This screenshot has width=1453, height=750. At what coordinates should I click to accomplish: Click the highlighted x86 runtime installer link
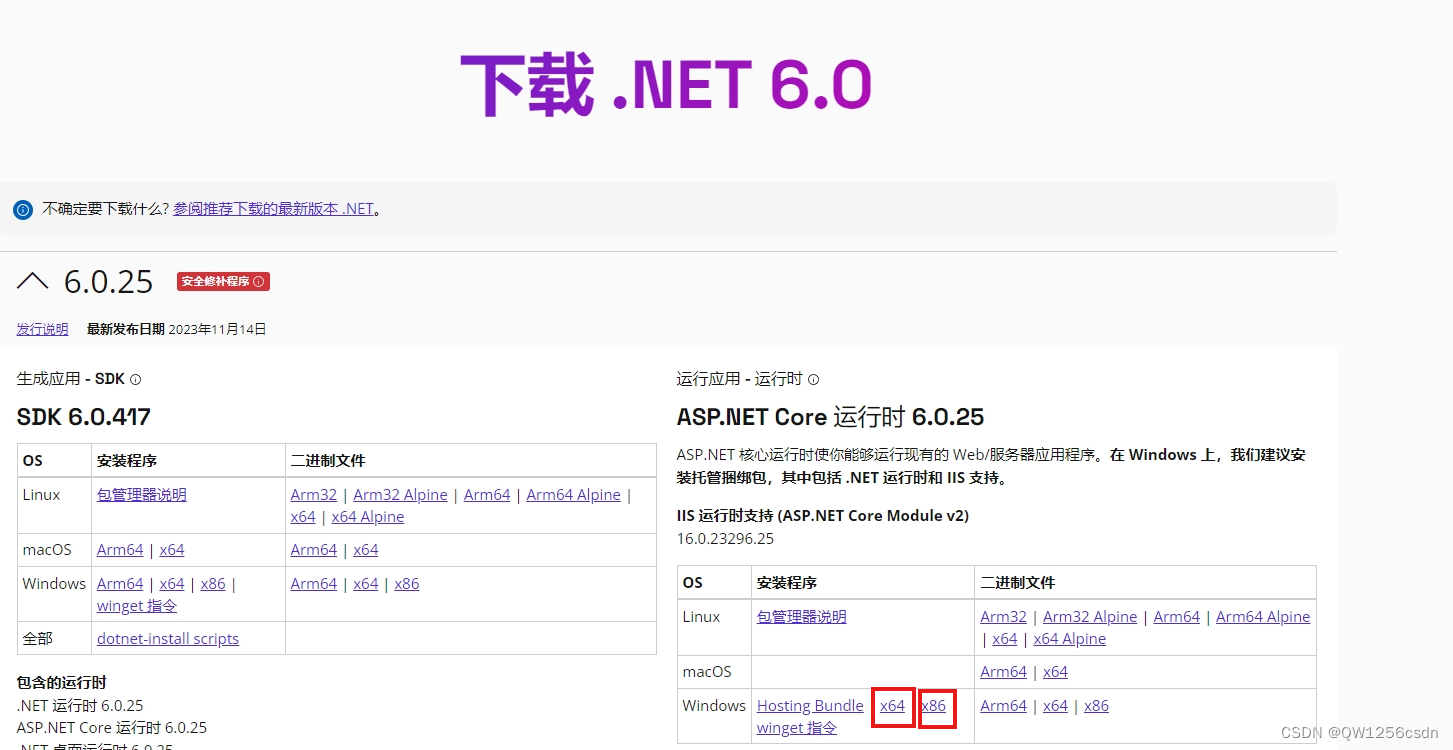point(936,705)
